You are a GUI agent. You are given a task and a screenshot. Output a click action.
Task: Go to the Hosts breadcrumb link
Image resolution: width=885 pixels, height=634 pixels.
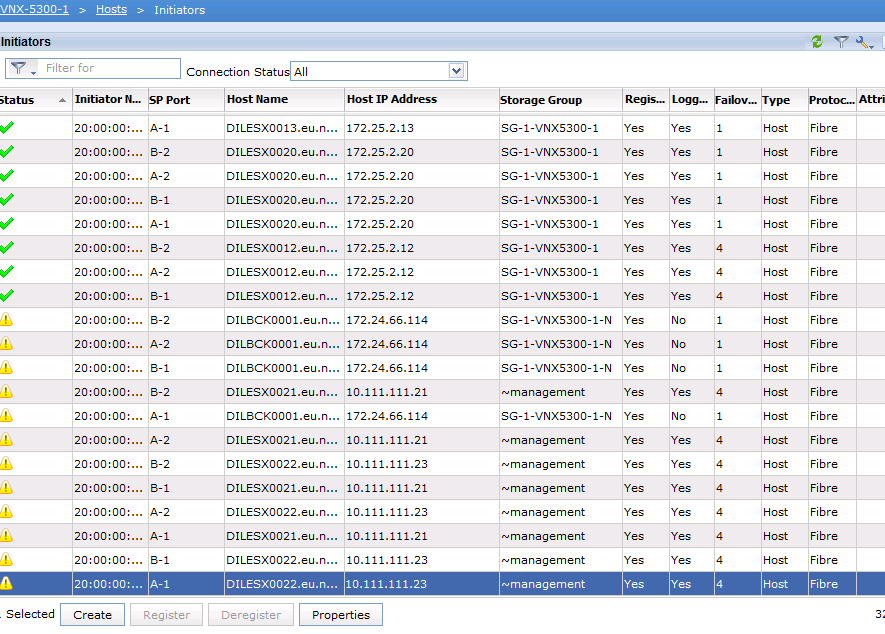tap(111, 10)
